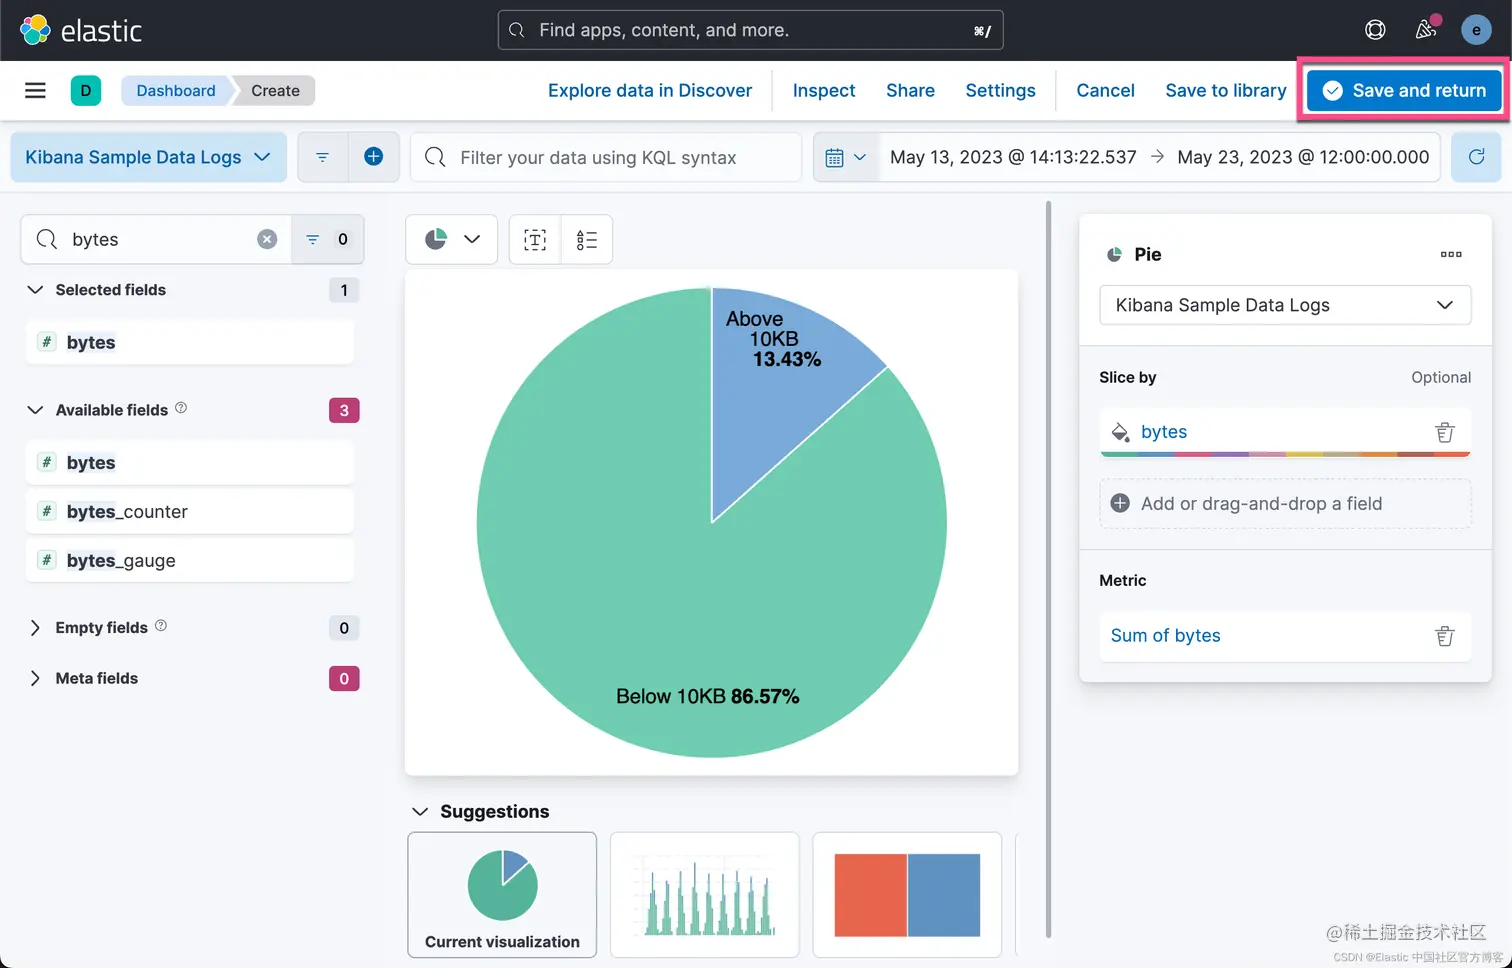The height and width of the screenshot is (968, 1512).
Task: Delete the bytes slice dimension
Action: (x=1445, y=432)
